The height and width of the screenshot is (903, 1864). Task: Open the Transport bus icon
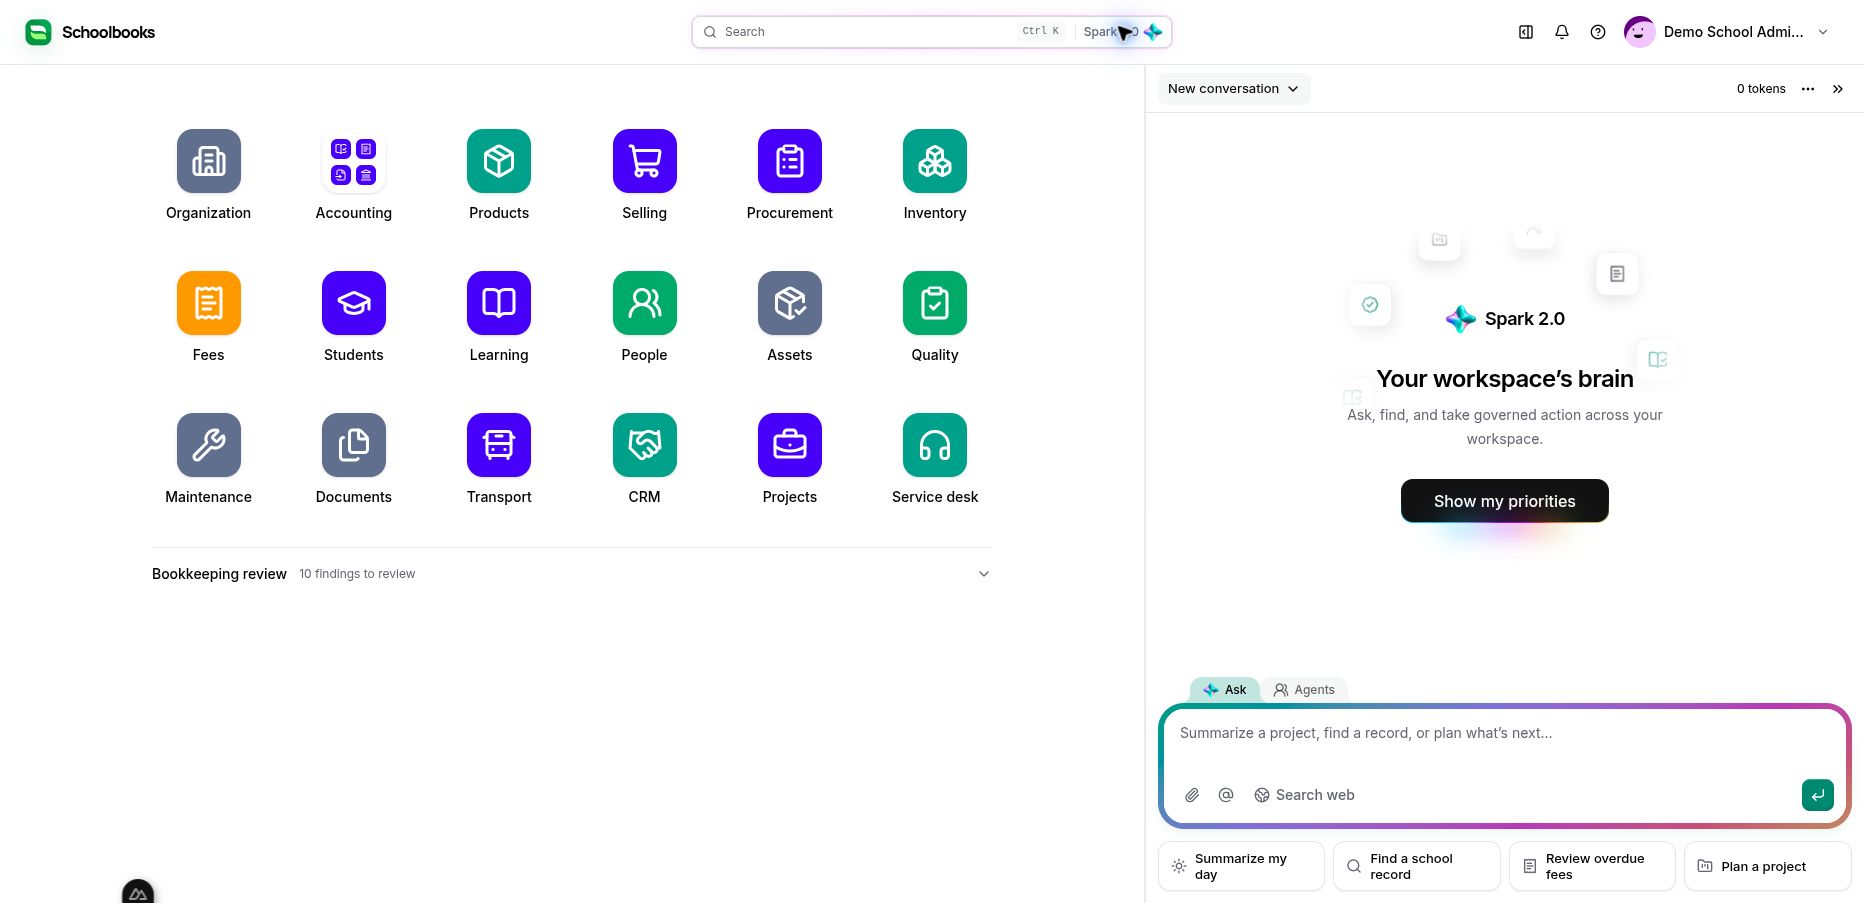499,445
